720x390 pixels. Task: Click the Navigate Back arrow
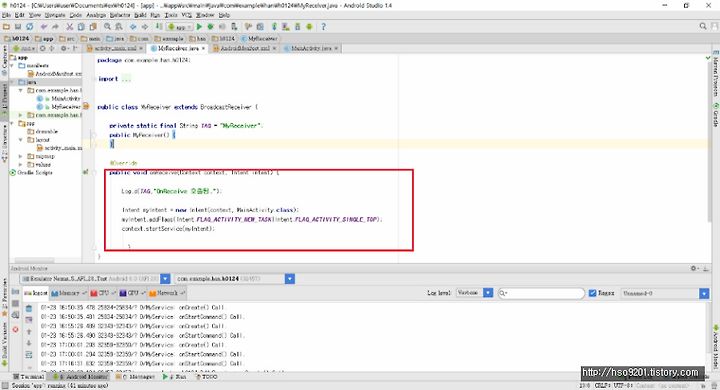tap(133, 27)
